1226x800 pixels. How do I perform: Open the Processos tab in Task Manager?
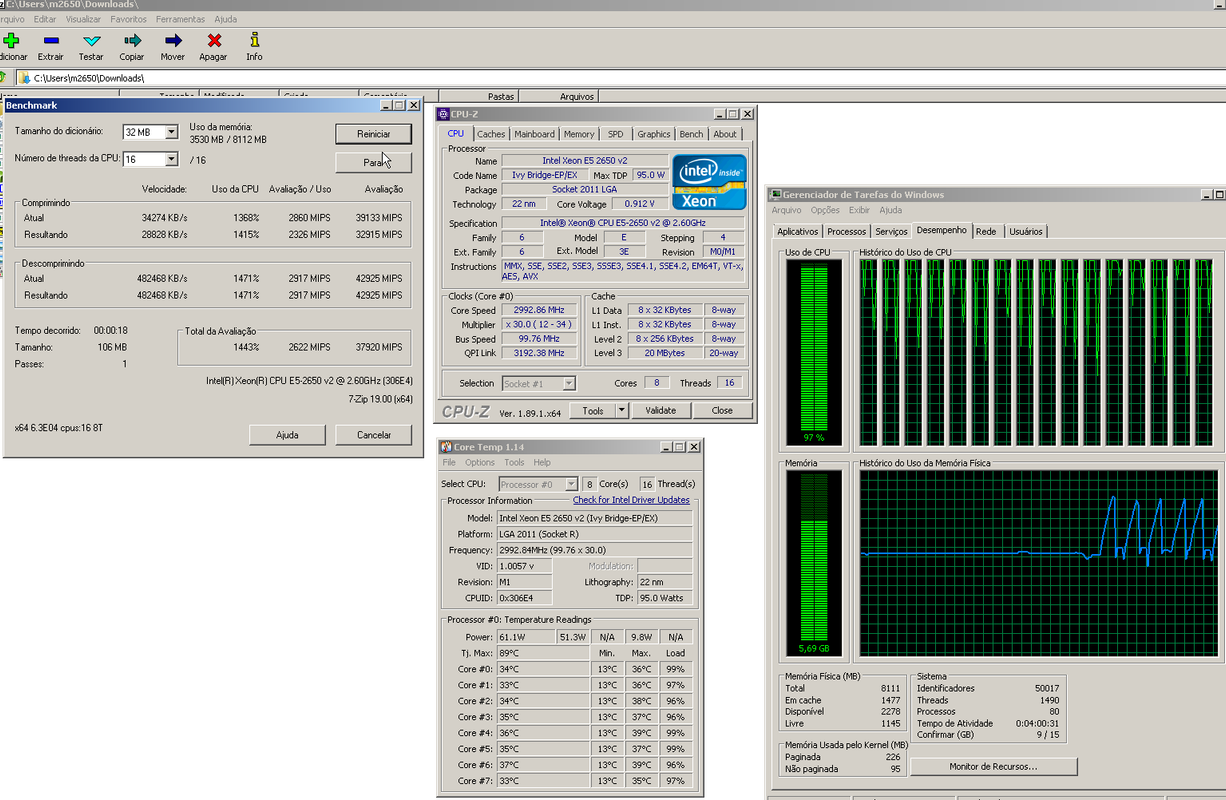[x=846, y=232]
